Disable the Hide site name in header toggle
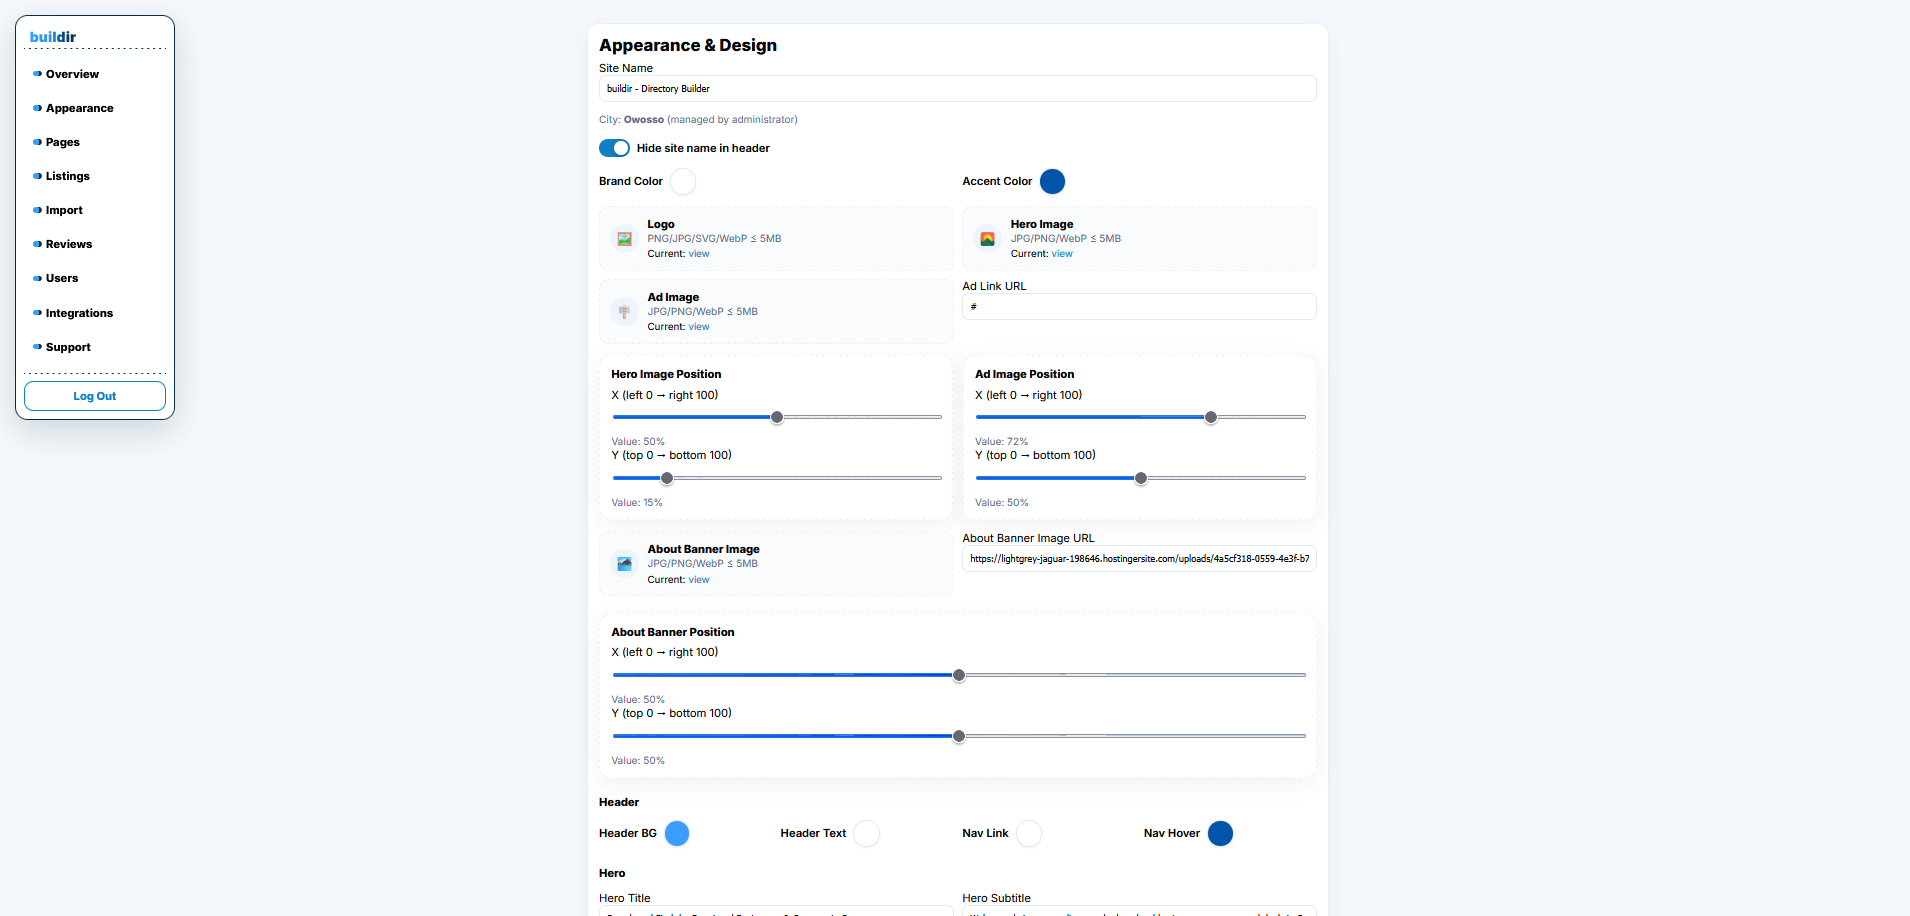The height and width of the screenshot is (916, 1910). point(614,148)
